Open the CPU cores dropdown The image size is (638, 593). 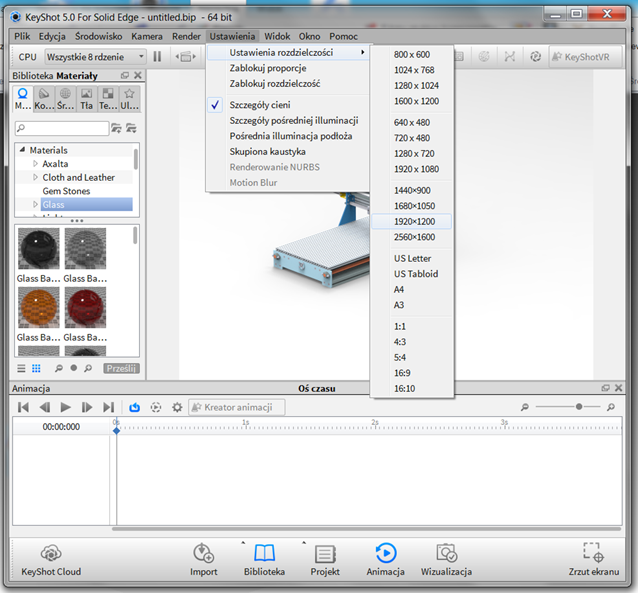pos(95,57)
